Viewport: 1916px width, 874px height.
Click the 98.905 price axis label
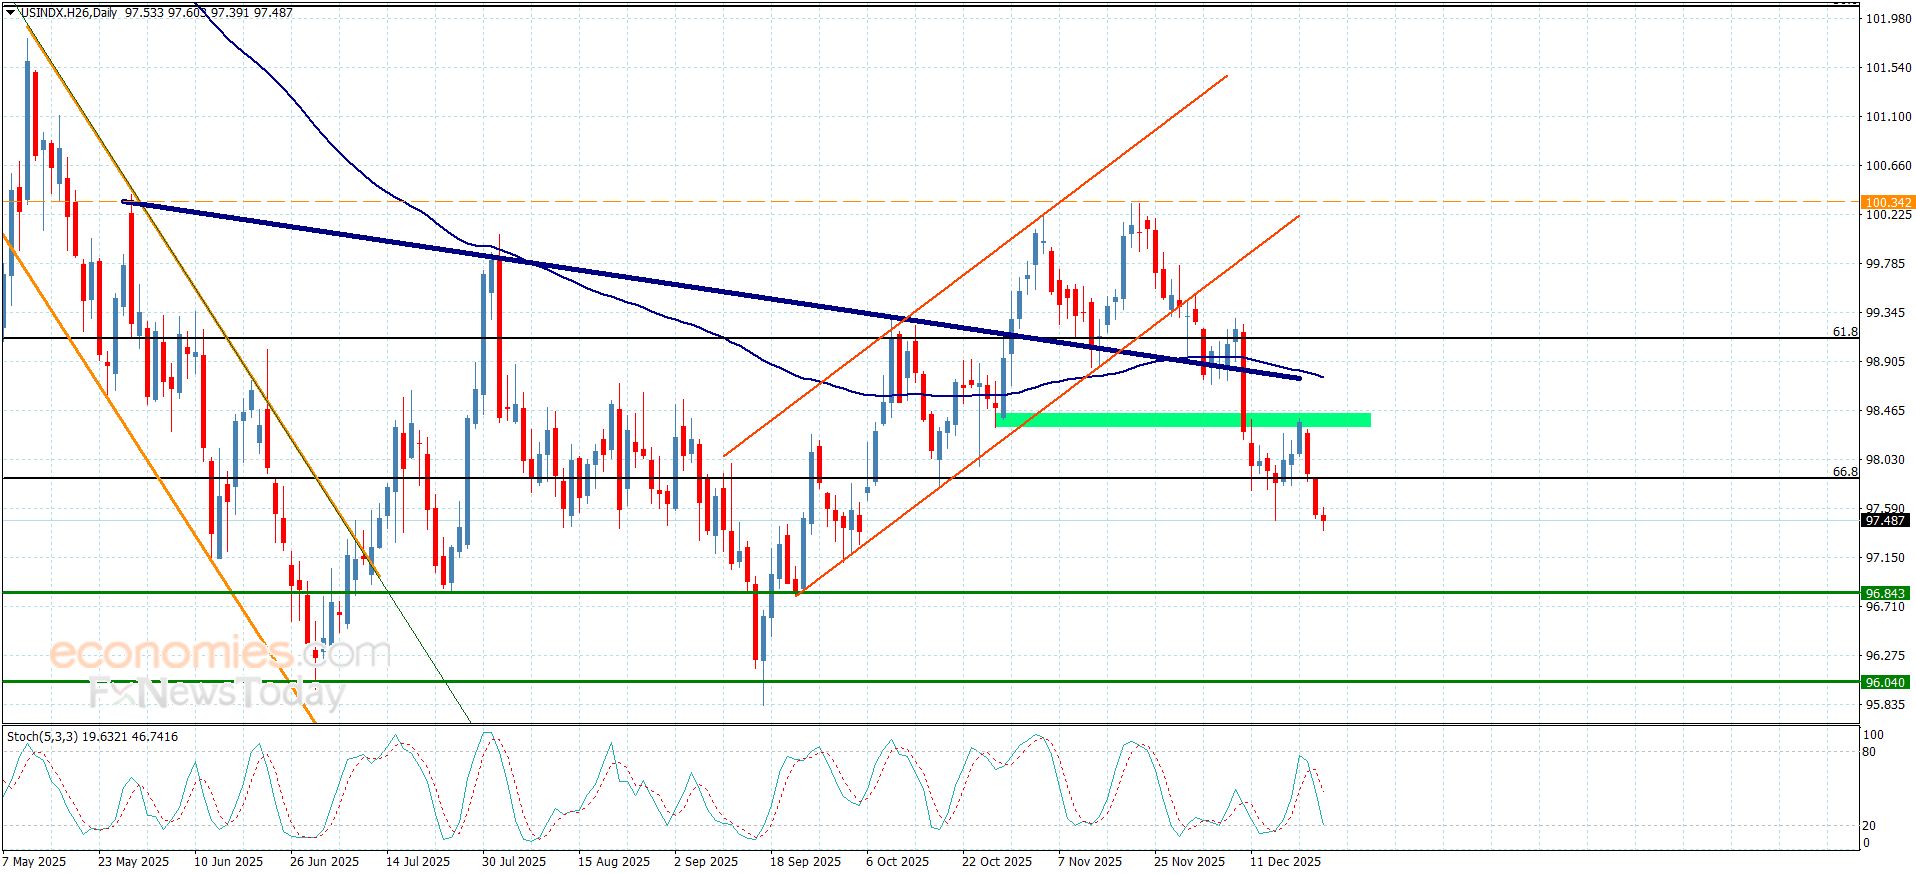click(1888, 362)
